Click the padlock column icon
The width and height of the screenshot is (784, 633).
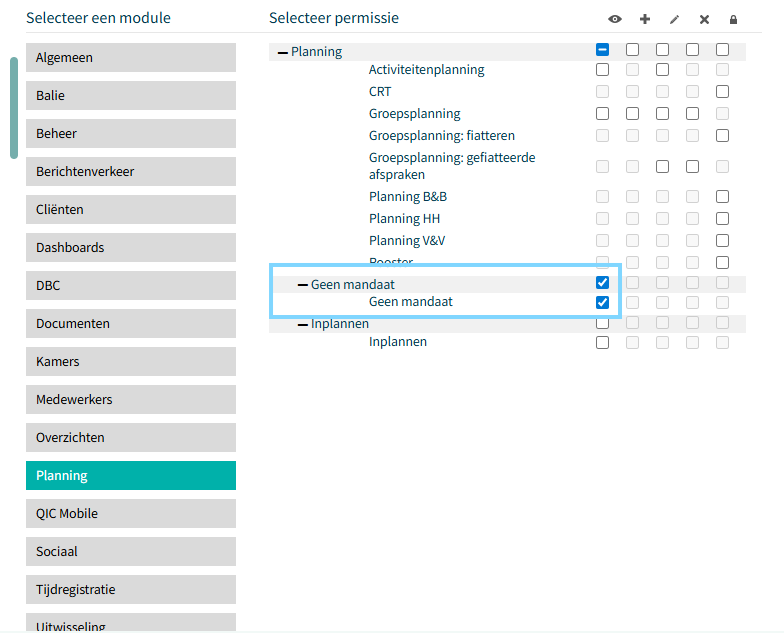click(733, 20)
